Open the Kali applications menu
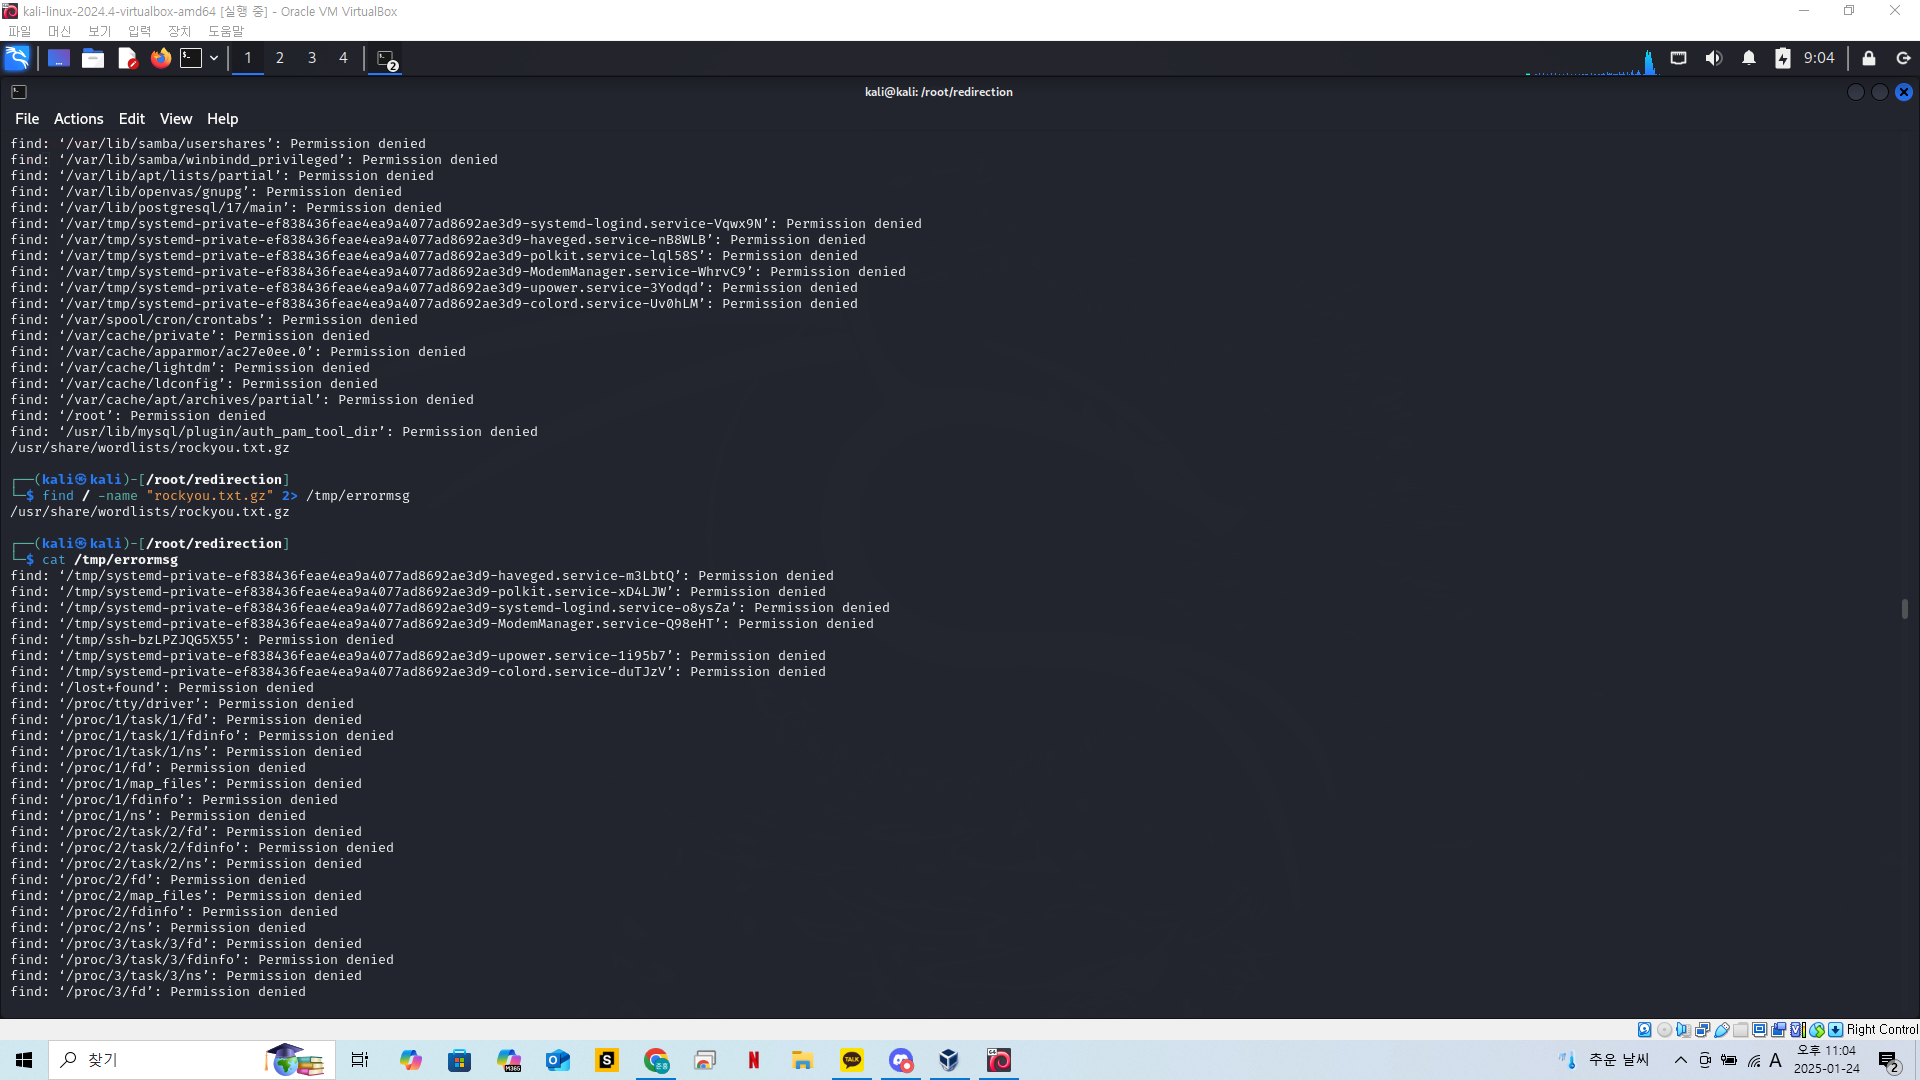The image size is (1920, 1080). [x=17, y=58]
